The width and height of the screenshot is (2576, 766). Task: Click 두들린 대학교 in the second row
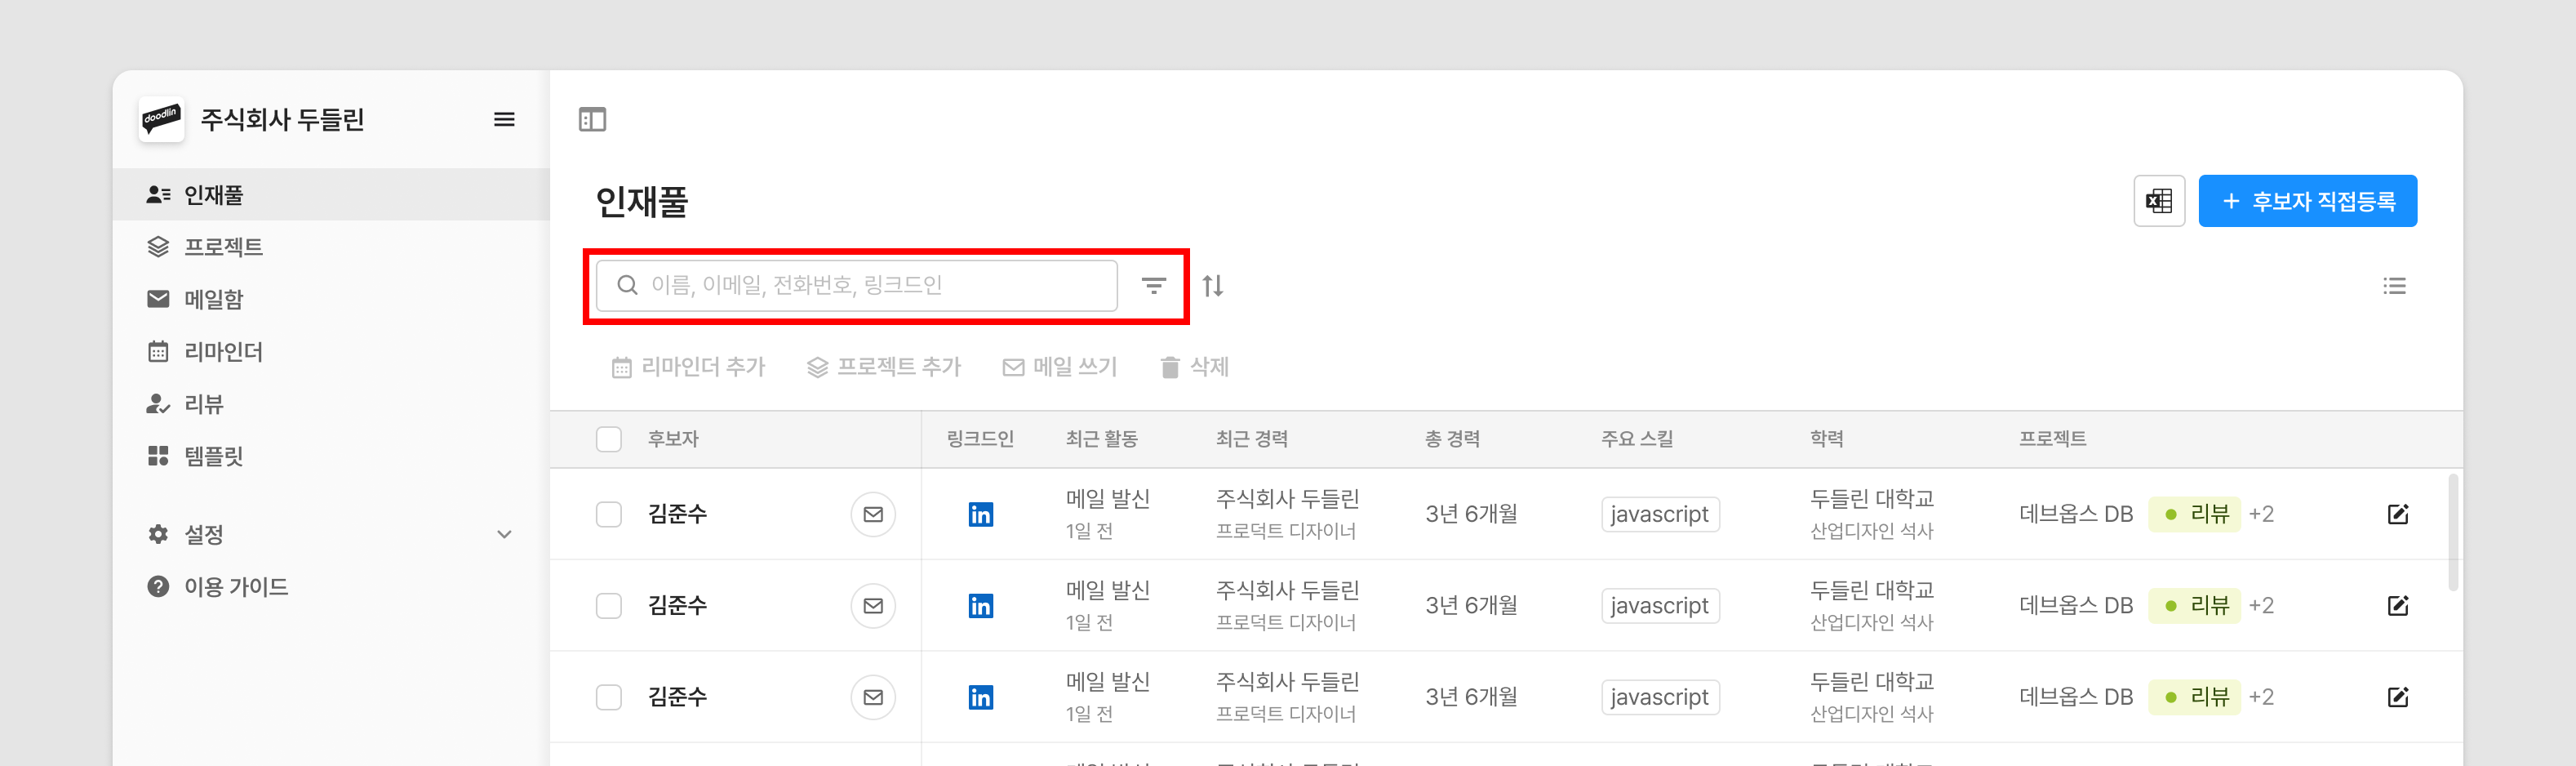1872,590
